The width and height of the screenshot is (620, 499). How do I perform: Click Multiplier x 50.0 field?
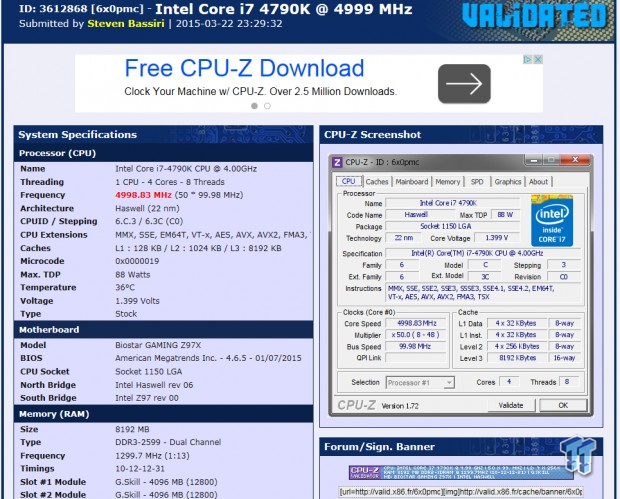(x=417, y=335)
